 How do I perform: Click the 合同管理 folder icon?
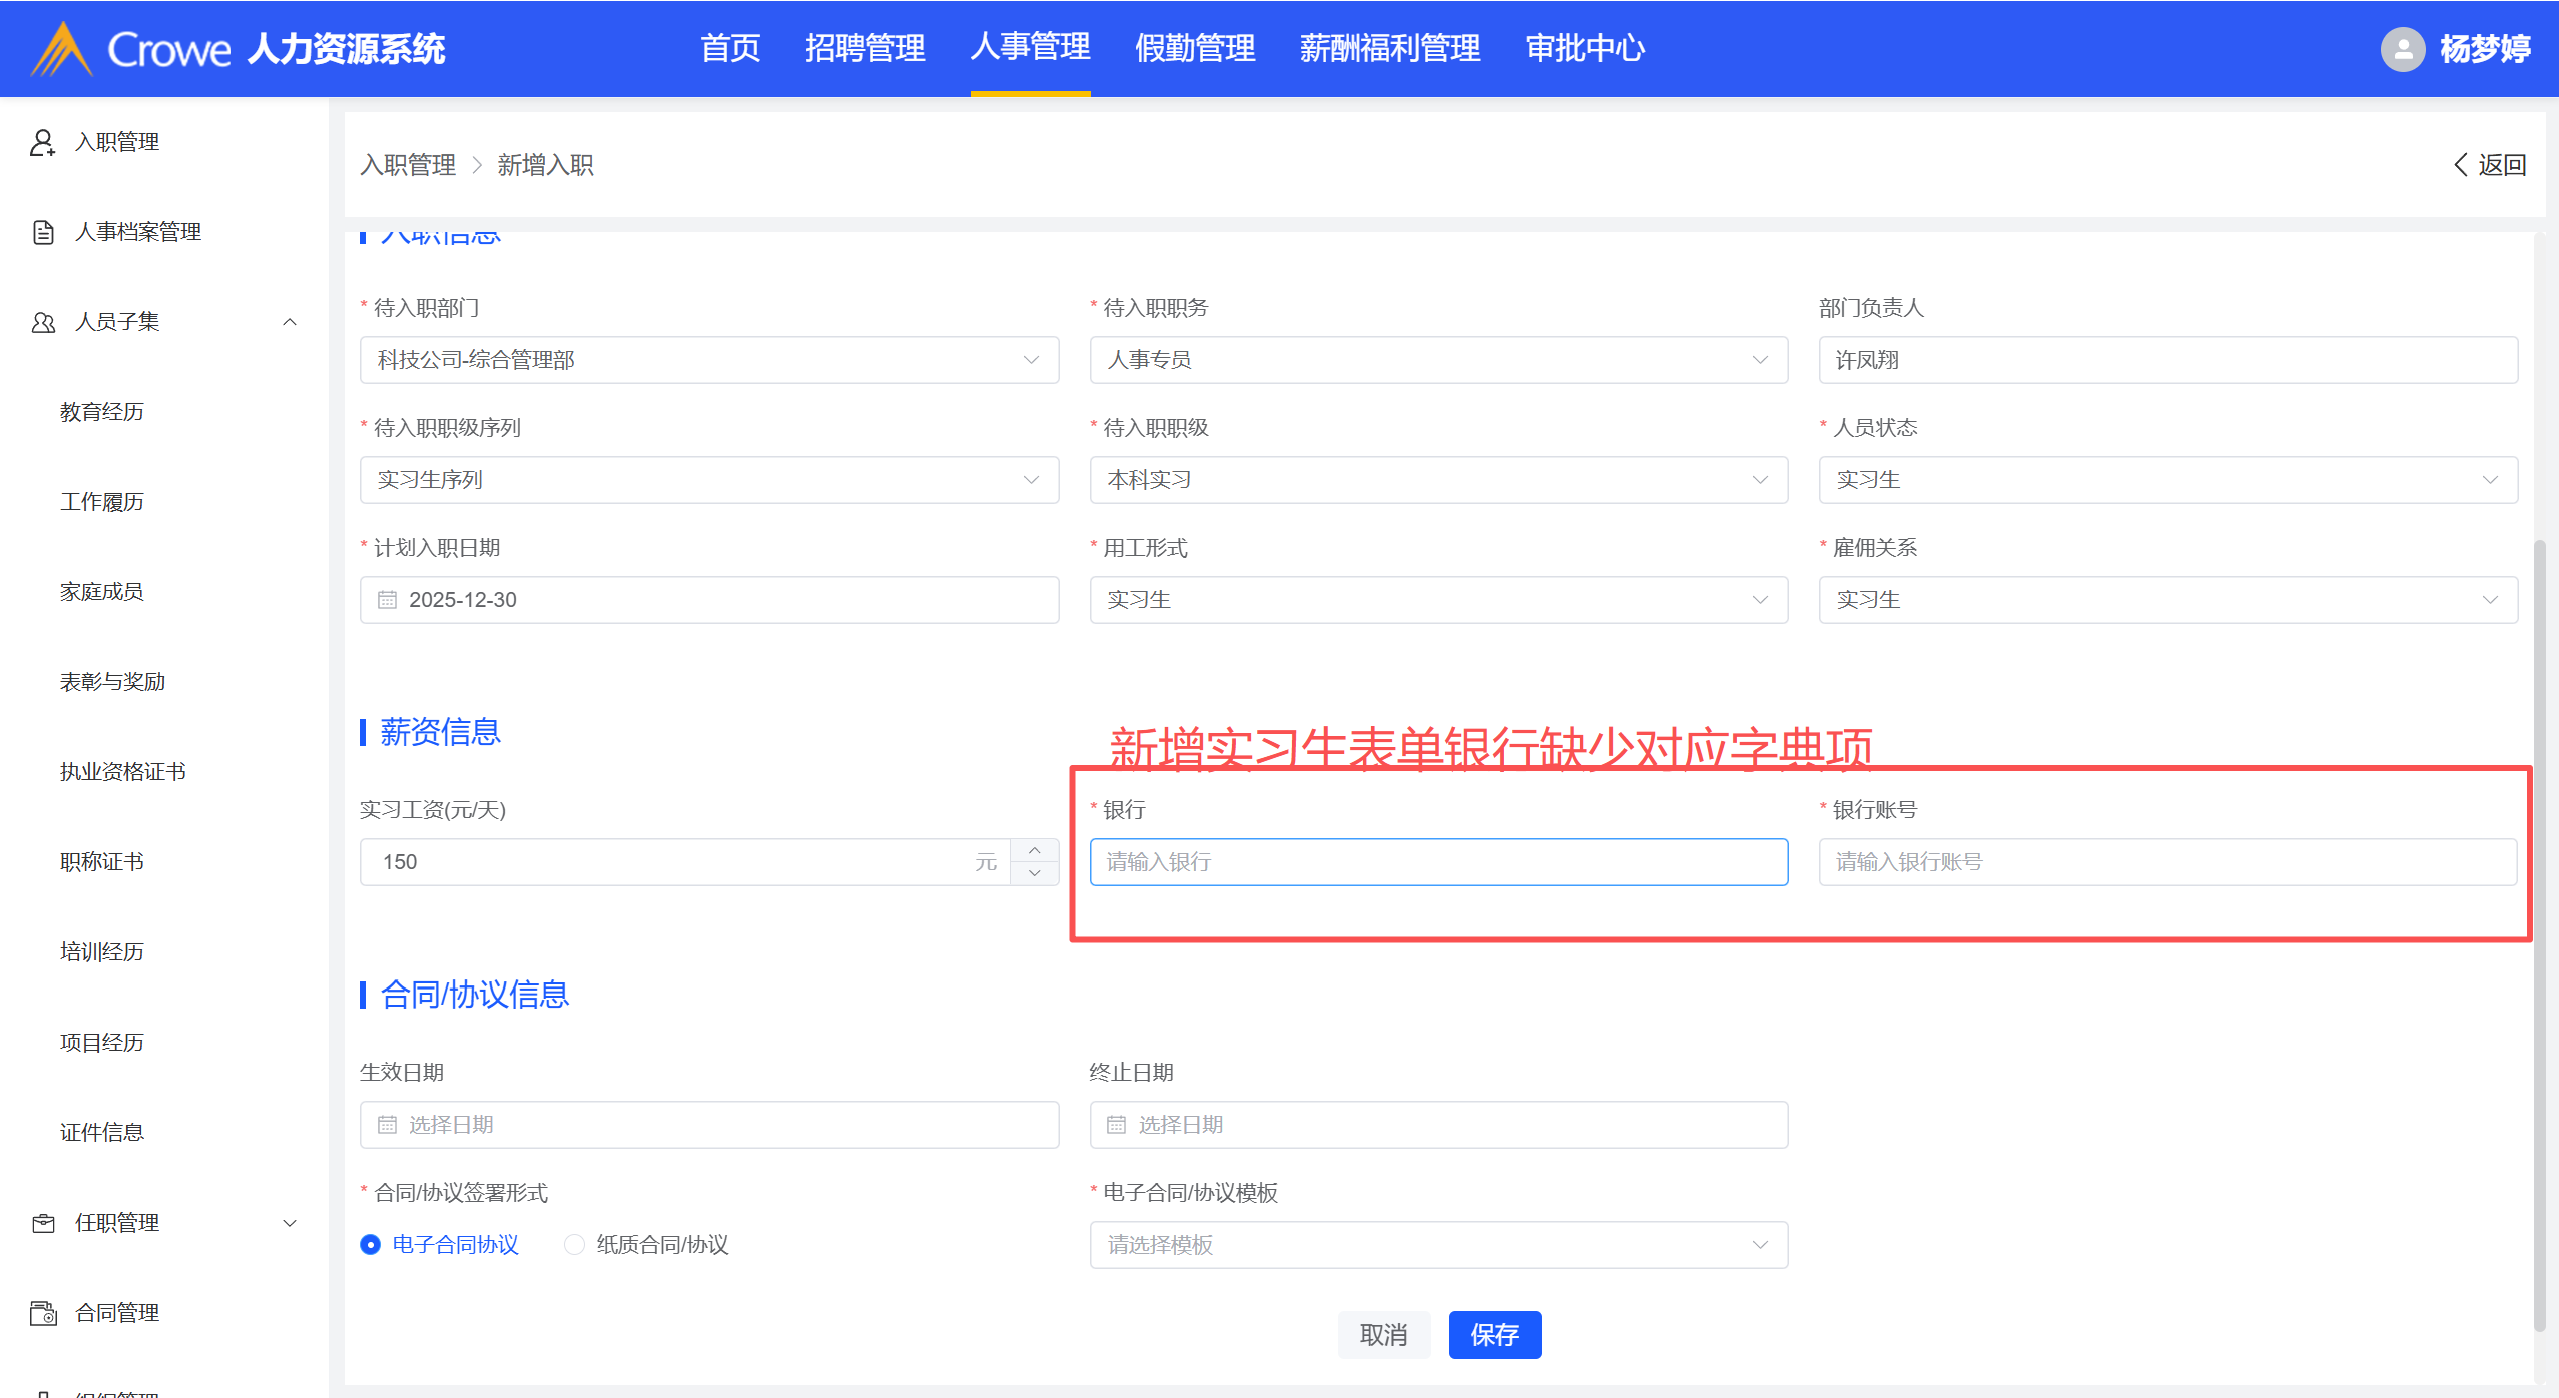[43, 1313]
